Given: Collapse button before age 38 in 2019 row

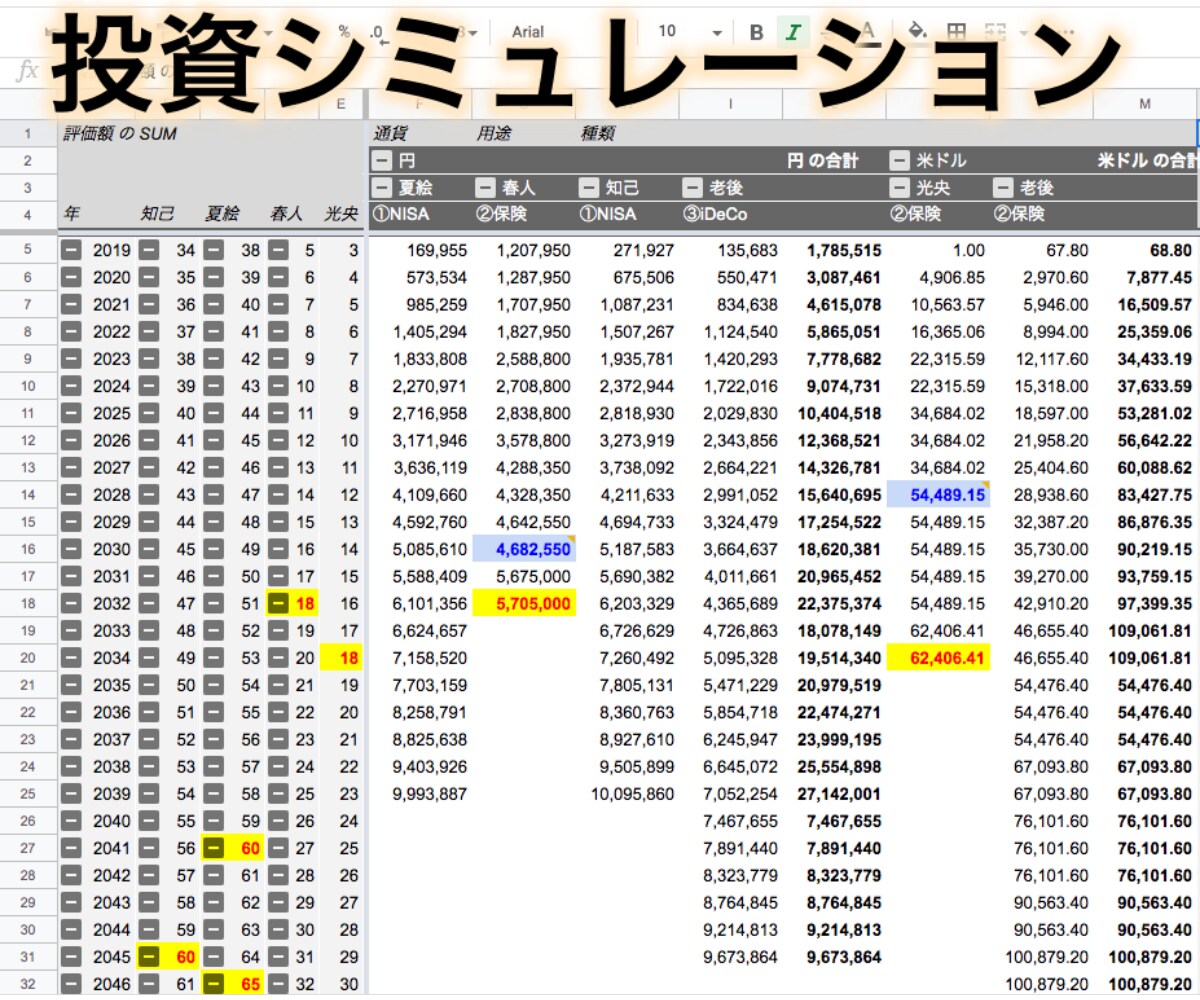Looking at the screenshot, I should click(x=214, y=250).
